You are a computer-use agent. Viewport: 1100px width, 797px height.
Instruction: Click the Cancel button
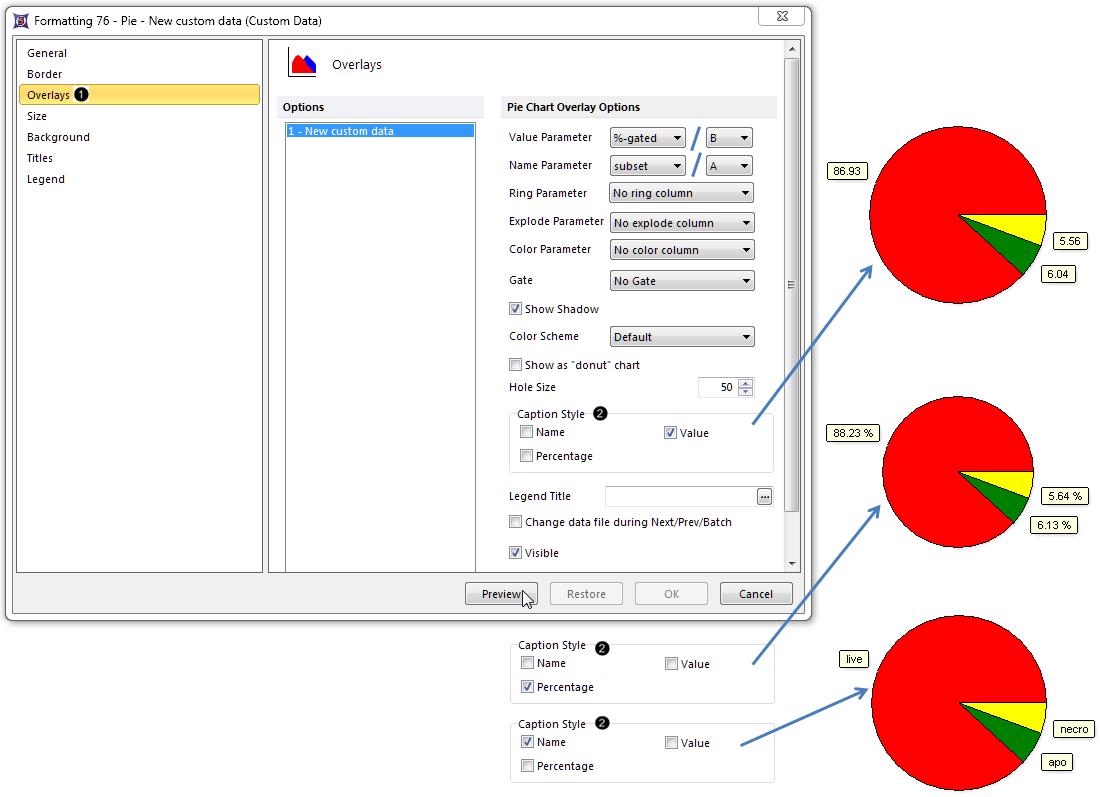pyautogui.click(x=756, y=594)
